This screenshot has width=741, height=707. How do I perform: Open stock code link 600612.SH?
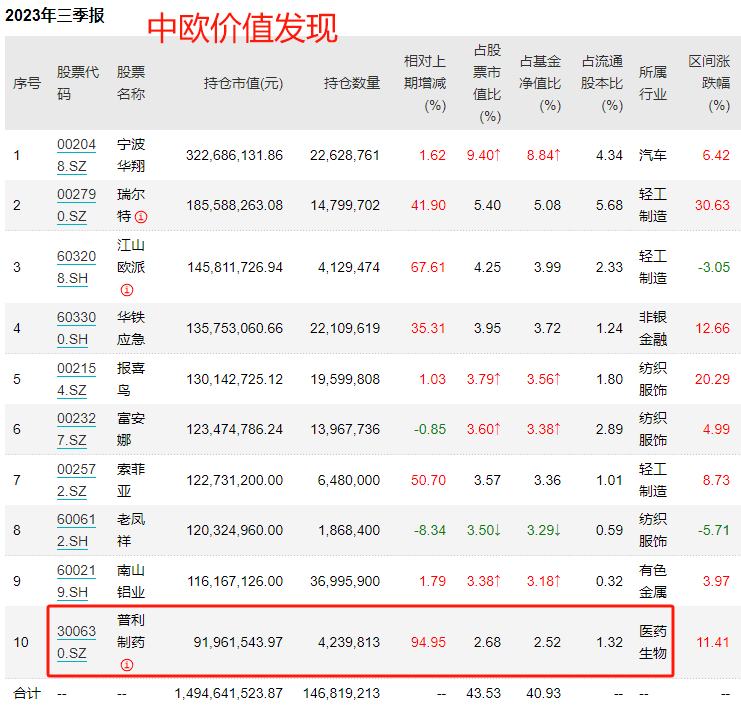pos(76,530)
